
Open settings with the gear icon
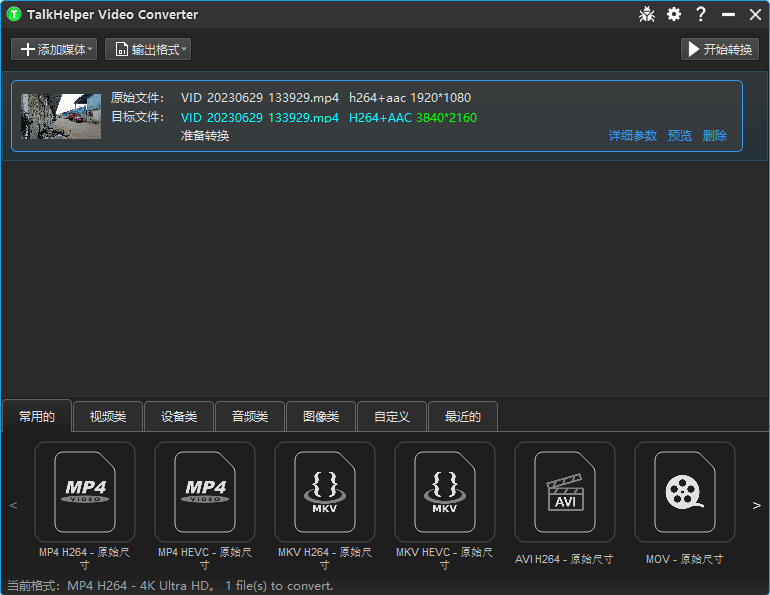coord(674,15)
